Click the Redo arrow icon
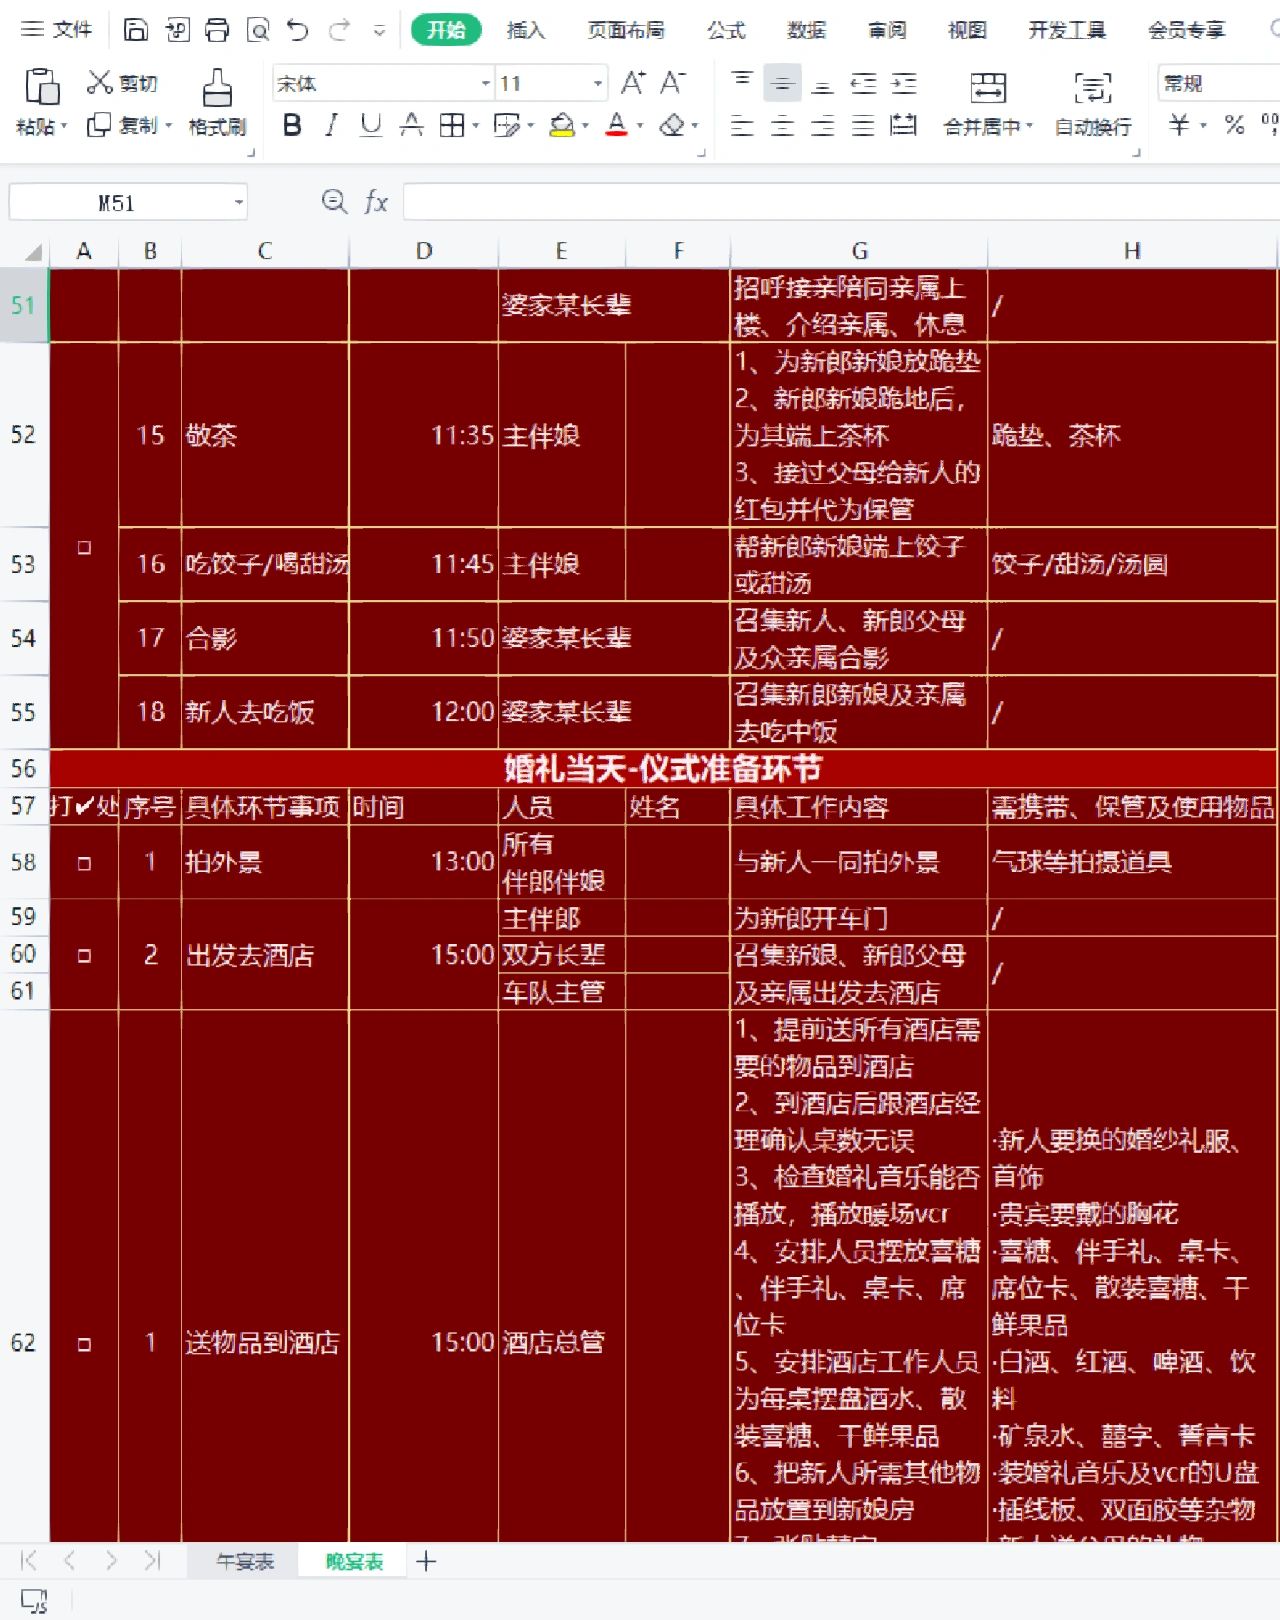Image resolution: width=1280 pixels, height=1620 pixels. click(340, 30)
